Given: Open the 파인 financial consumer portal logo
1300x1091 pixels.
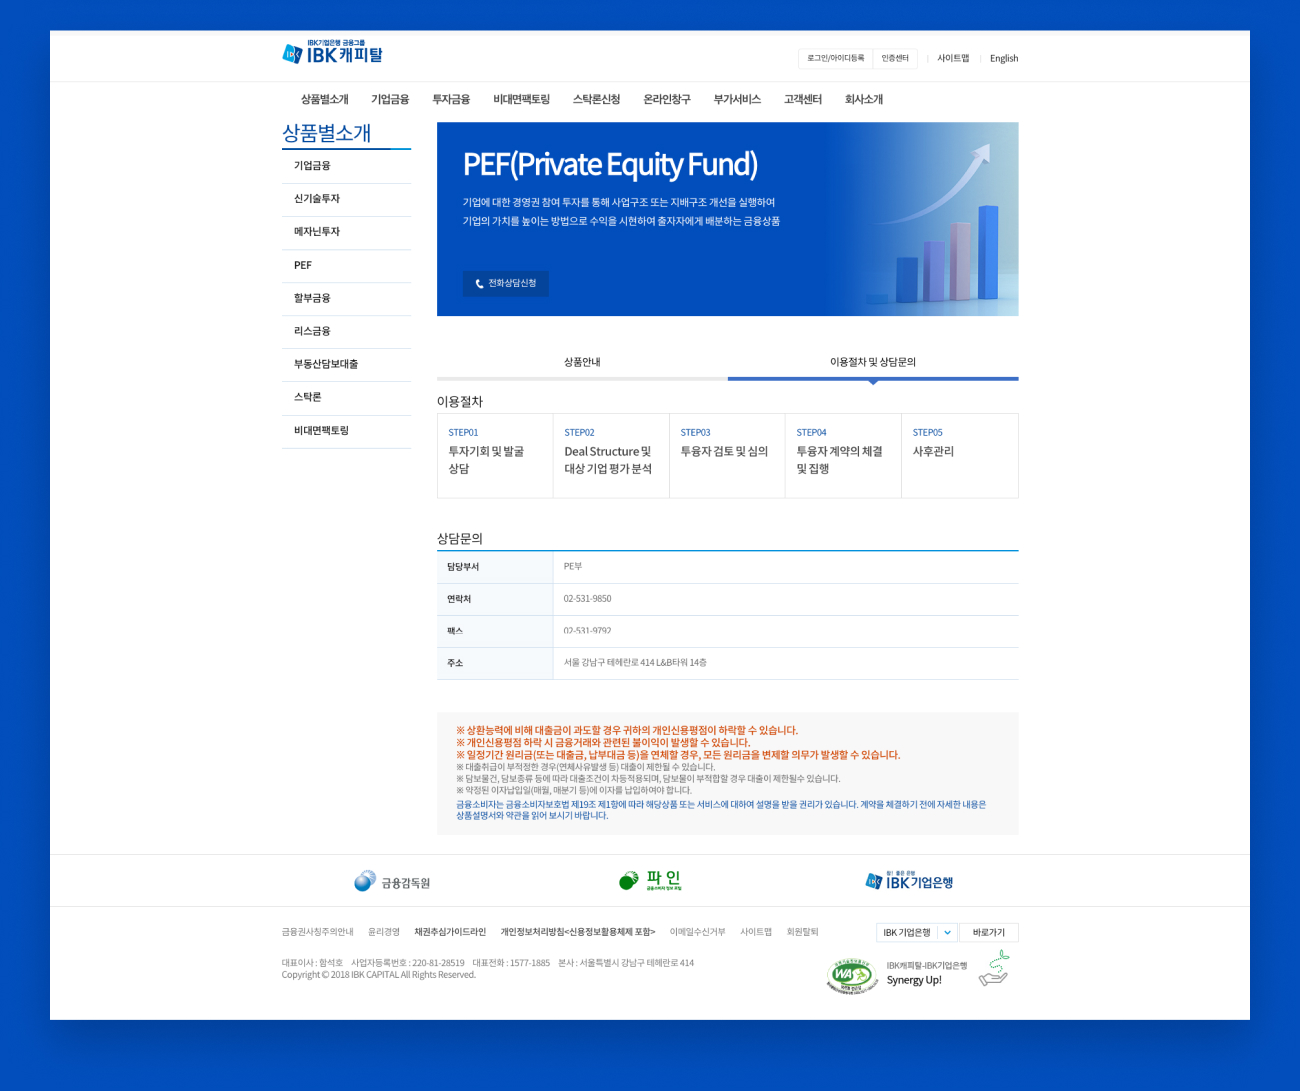Looking at the screenshot, I should [650, 880].
